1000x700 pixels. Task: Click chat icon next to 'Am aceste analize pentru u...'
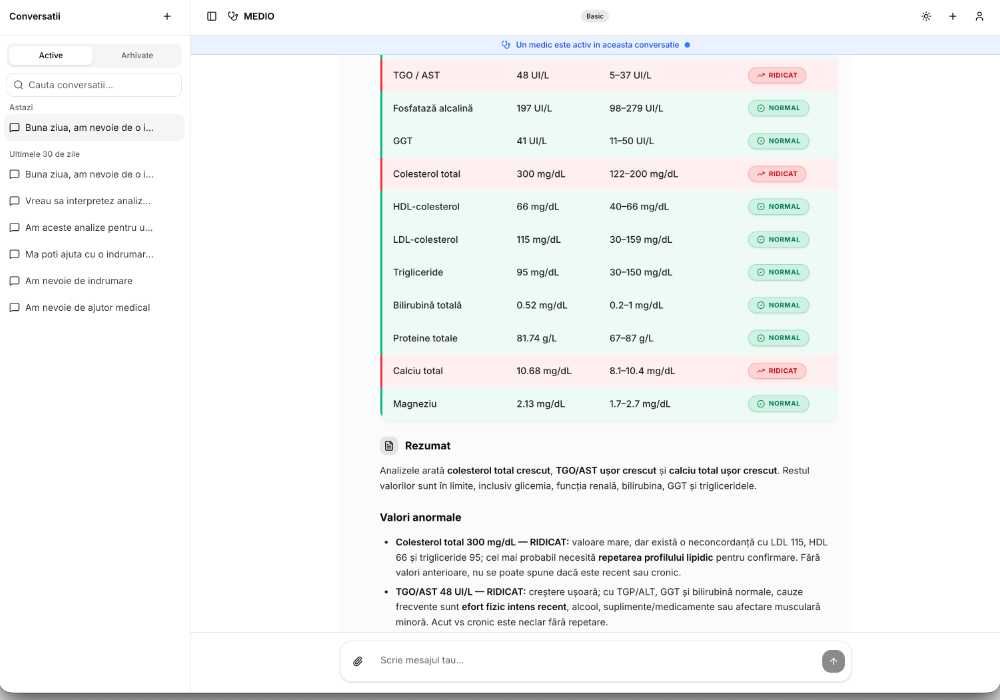click(x=15, y=228)
